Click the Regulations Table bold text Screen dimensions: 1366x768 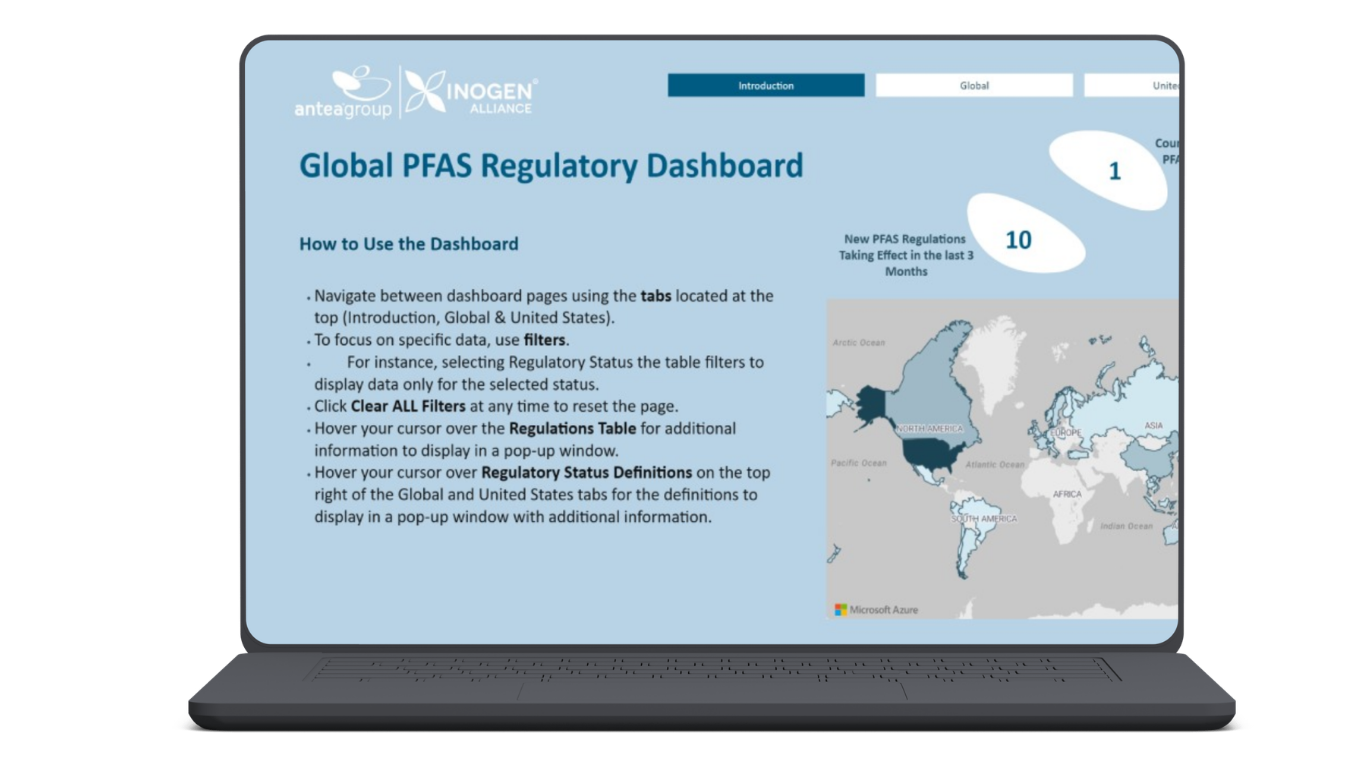571,428
